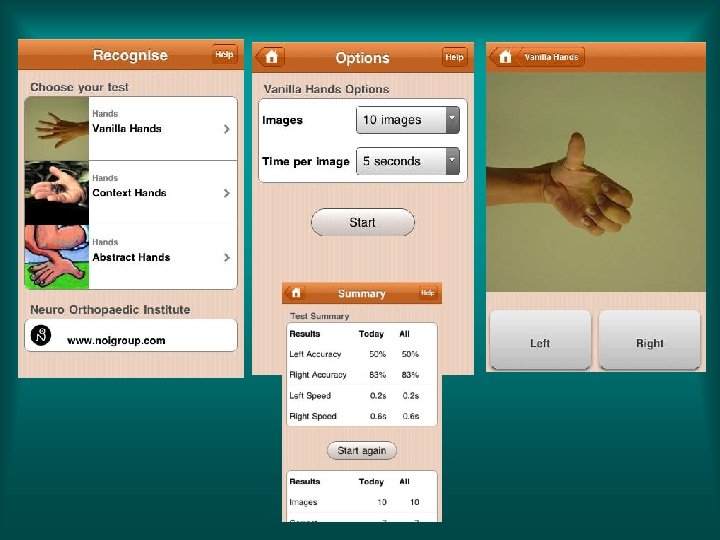Click the chevron on the Vanilla Hands row

226,129
